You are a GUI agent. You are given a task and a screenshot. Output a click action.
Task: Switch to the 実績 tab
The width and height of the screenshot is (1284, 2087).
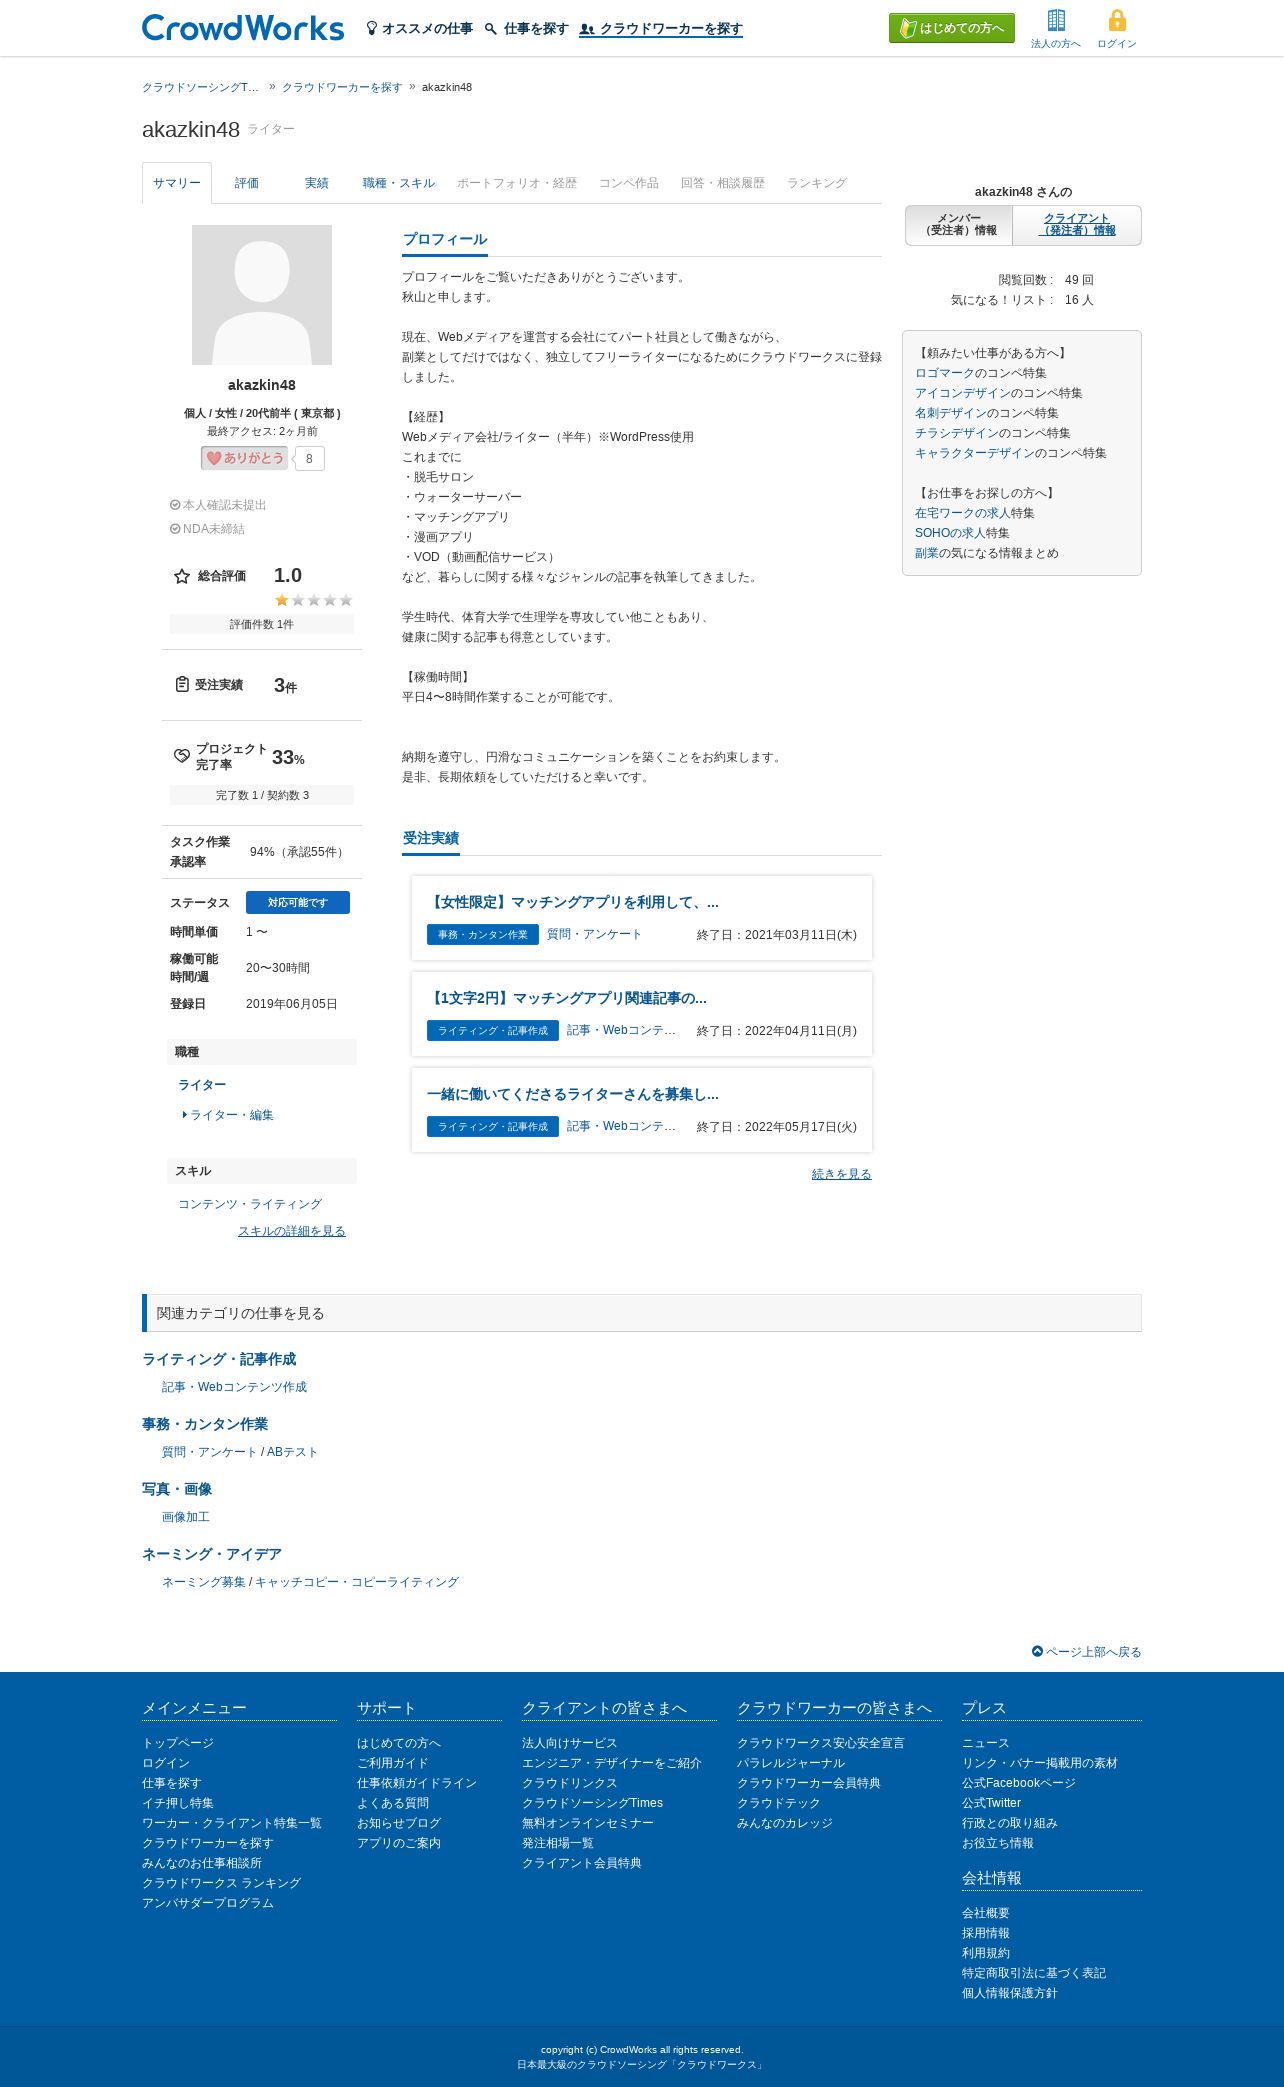pyautogui.click(x=317, y=183)
